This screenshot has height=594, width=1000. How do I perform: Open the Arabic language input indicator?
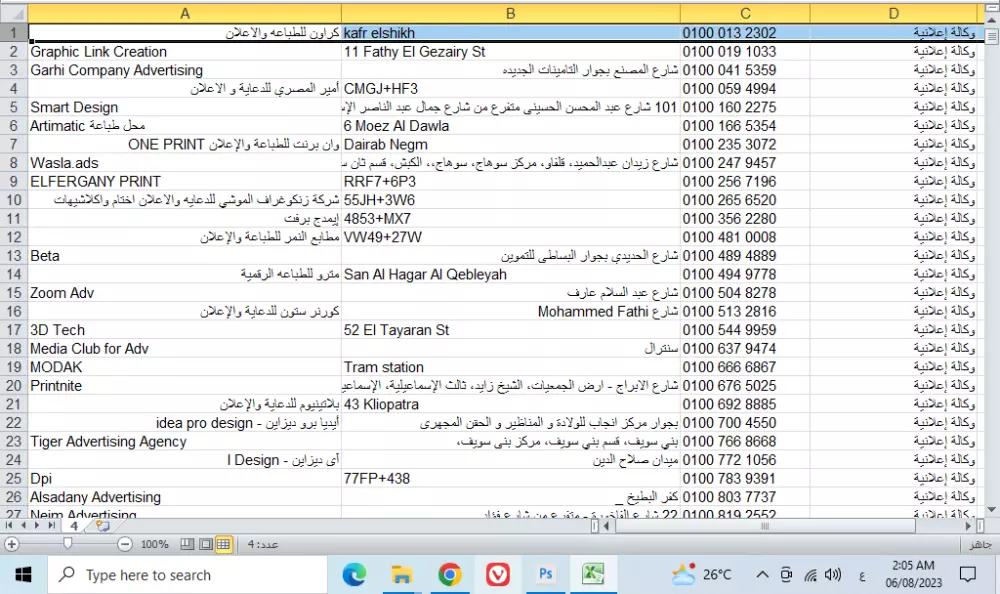coord(862,574)
